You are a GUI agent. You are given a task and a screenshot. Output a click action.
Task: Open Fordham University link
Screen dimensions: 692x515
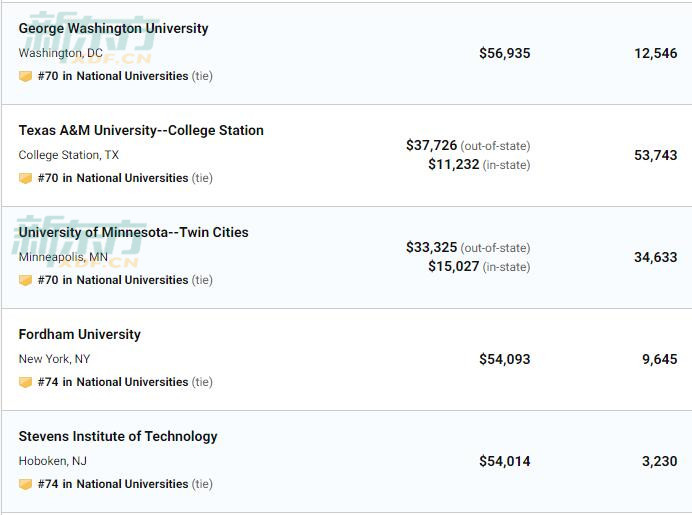[x=79, y=335]
